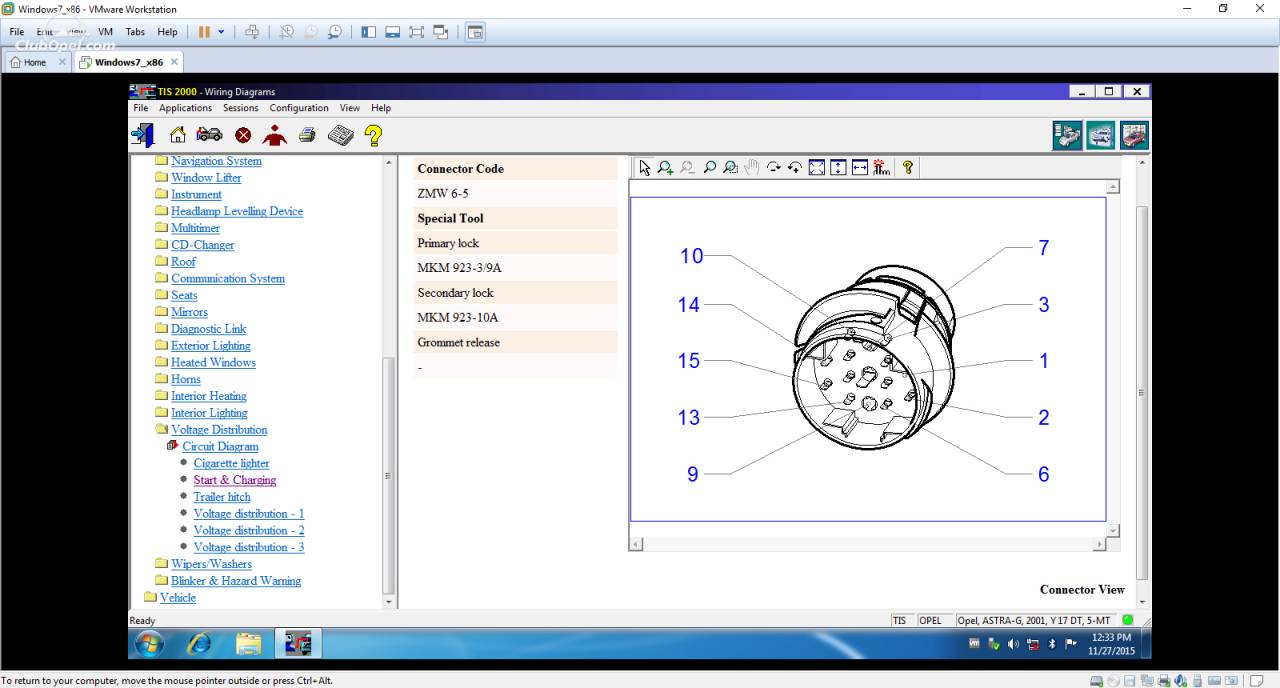The width and height of the screenshot is (1280, 688).
Task: Open the Voltage distribution - 1 link
Action: pos(249,514)
